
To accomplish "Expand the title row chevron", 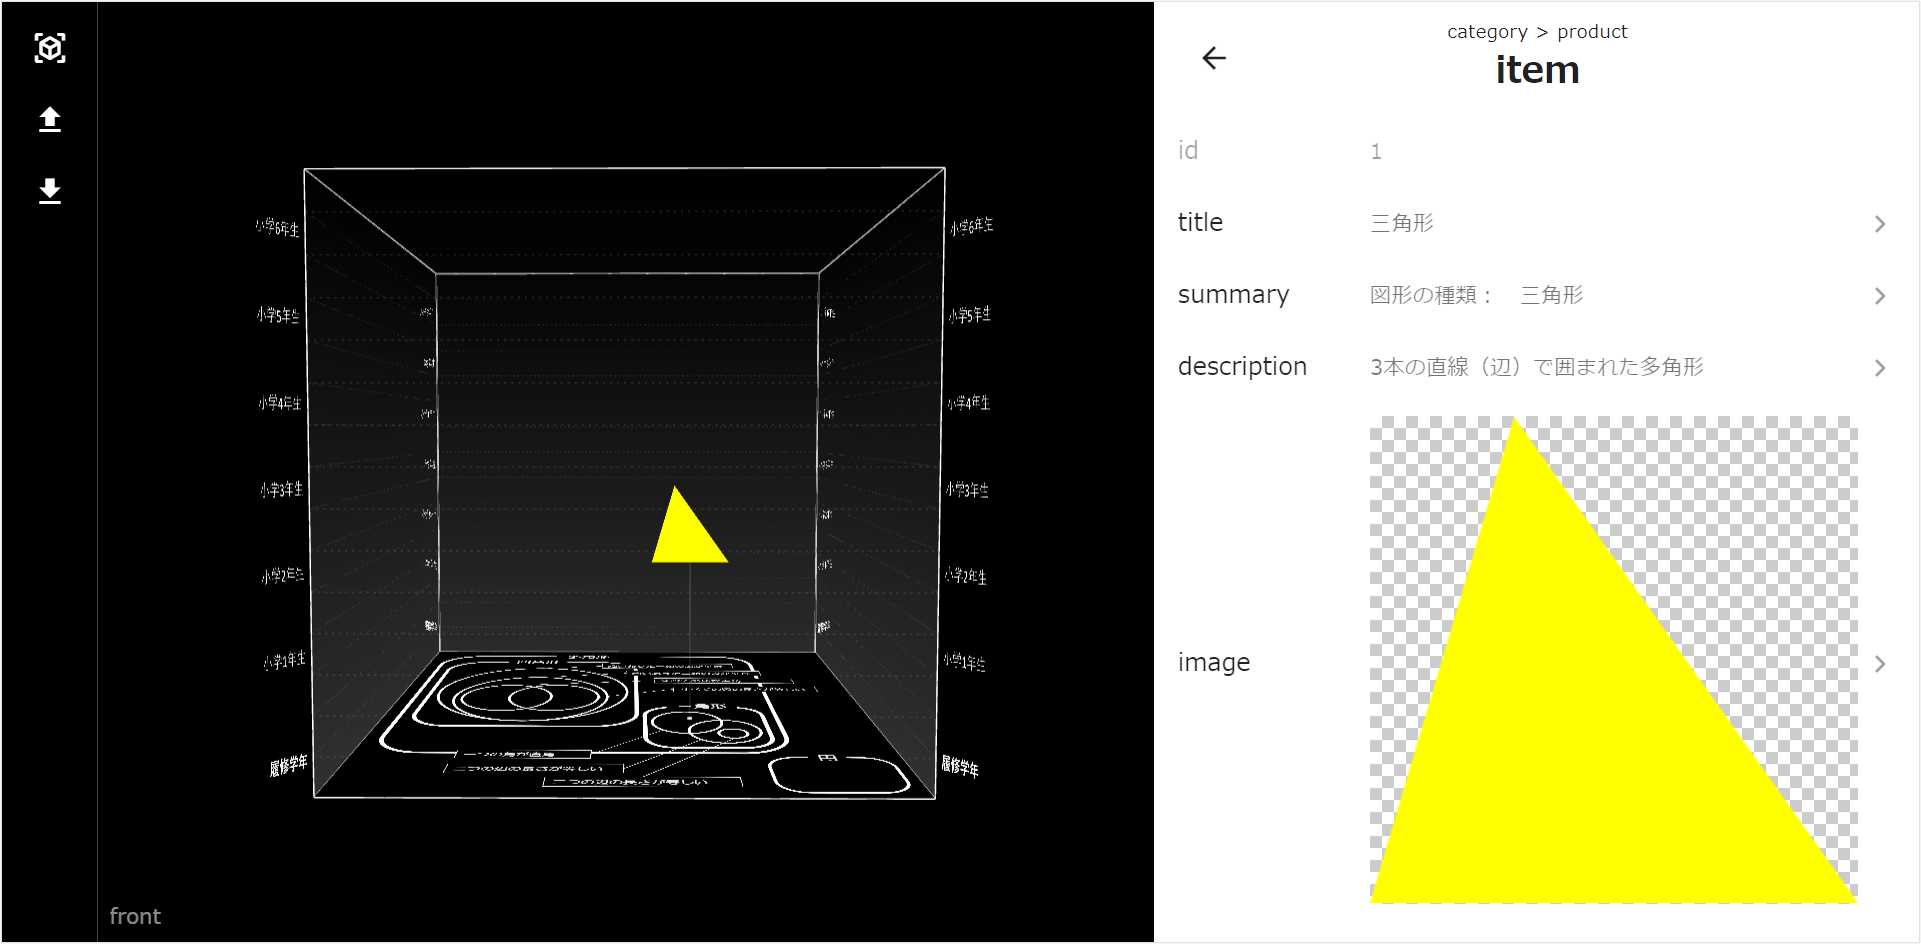I will pyautogui.click(x=1879, y=224).
